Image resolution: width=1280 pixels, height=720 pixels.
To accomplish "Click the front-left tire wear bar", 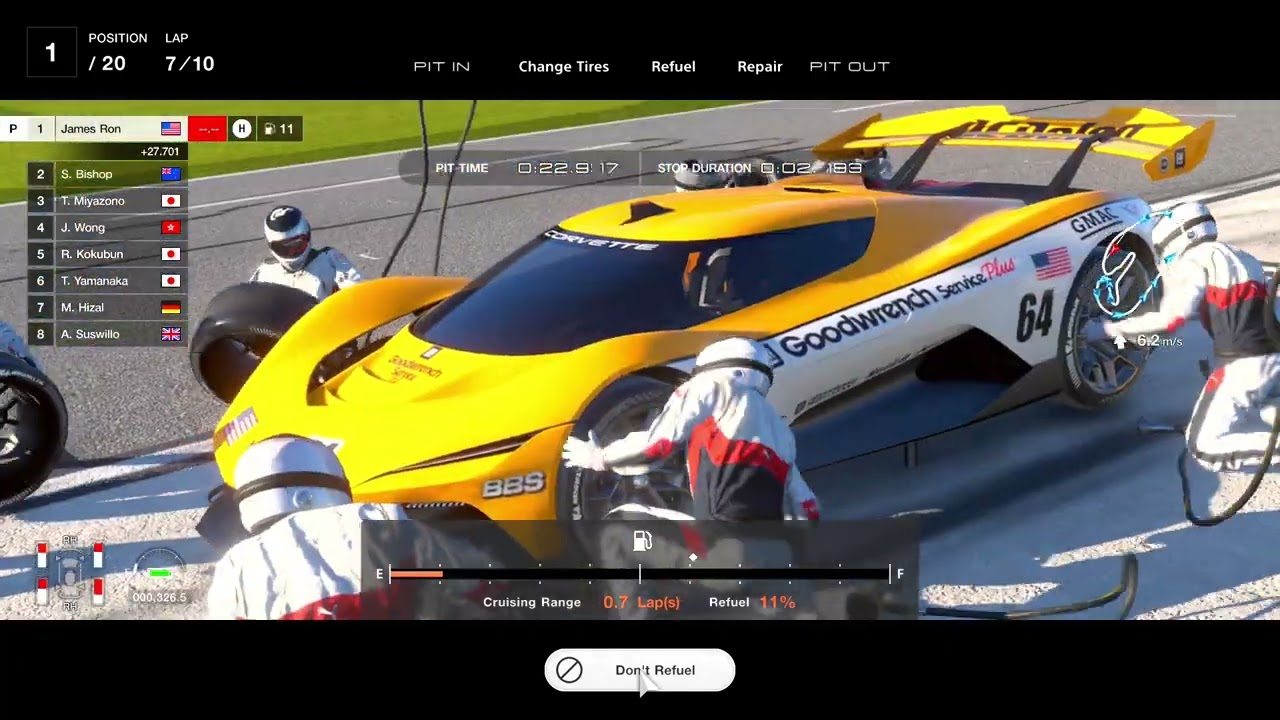I will click(x=41, y=555).
